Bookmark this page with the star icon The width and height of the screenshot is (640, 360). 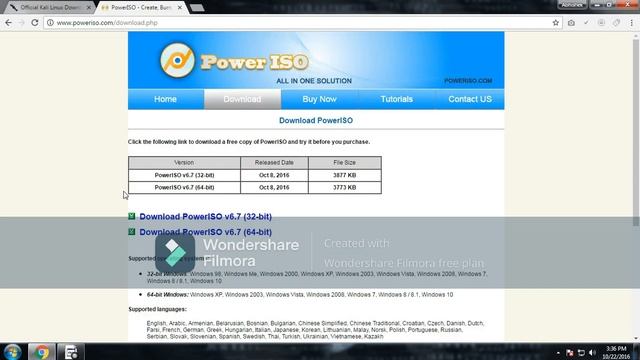click(556, 23)
